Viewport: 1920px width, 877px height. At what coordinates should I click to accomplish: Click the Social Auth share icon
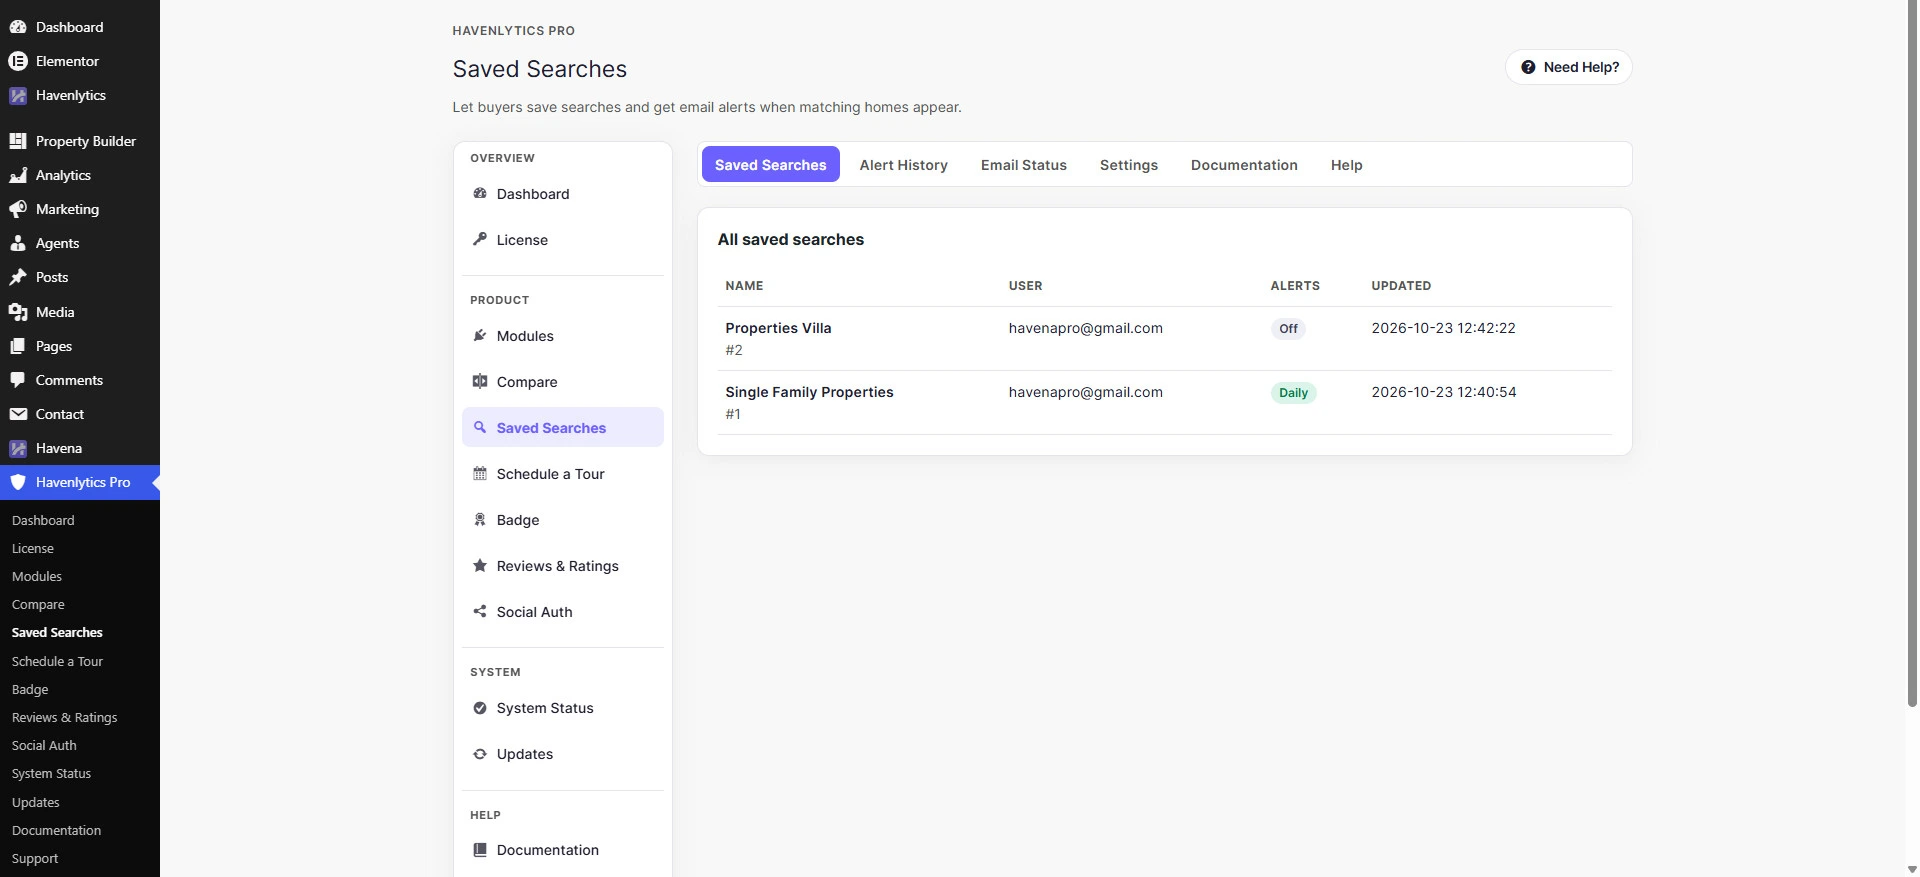tap(480, 611)
